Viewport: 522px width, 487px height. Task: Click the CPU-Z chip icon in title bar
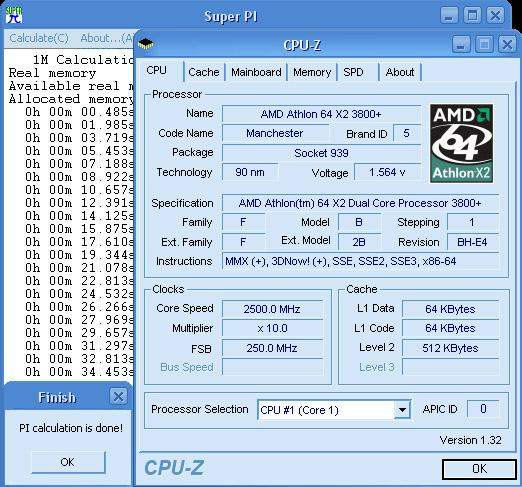pos(146,44)
